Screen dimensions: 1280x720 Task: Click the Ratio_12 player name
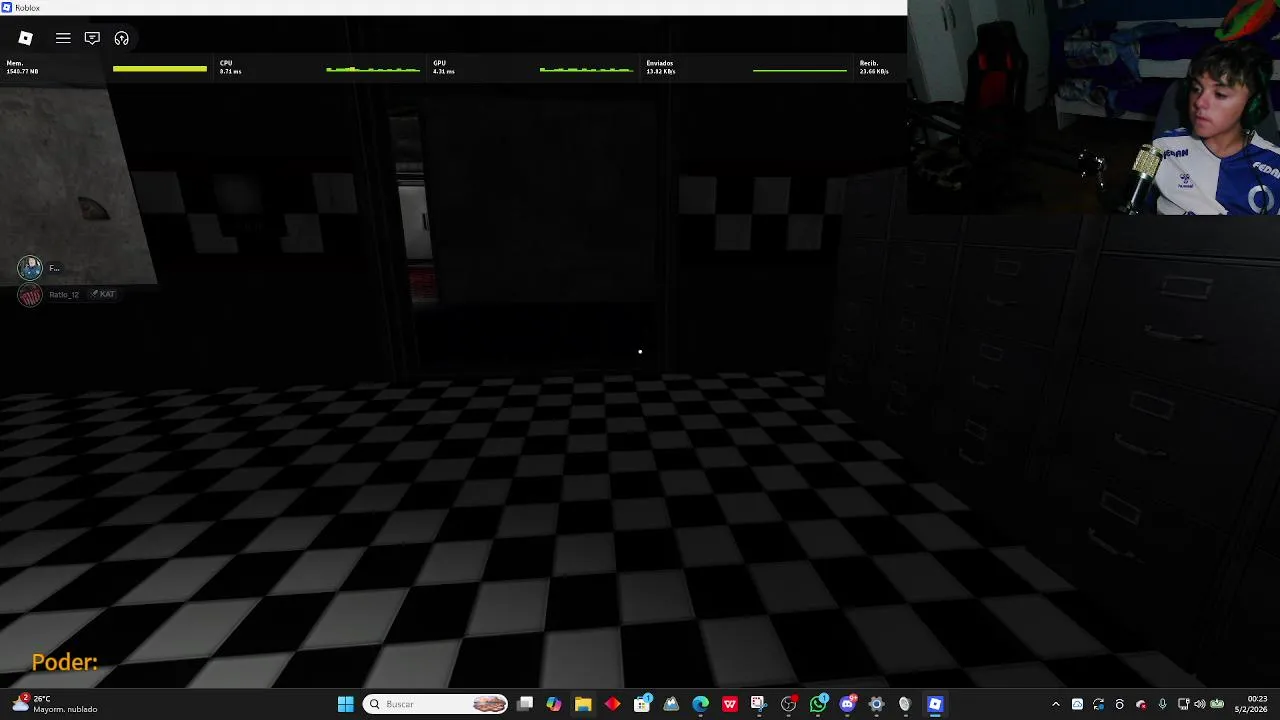[64, 294]
